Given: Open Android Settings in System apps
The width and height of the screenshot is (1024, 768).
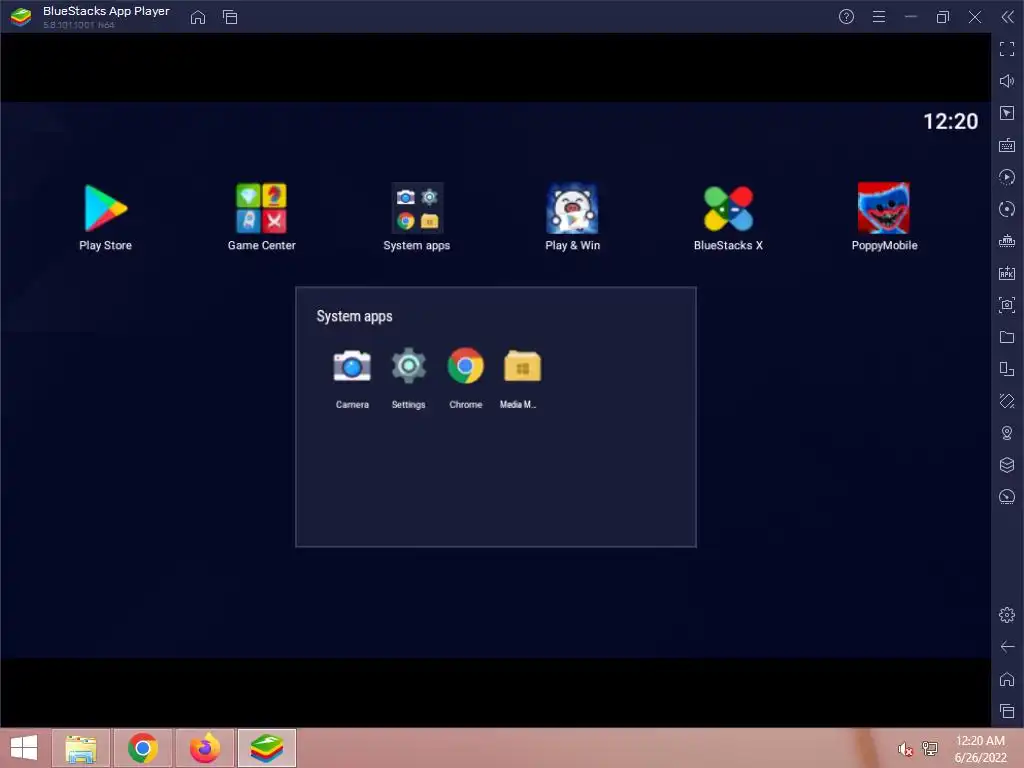Looking at the screenshot, I should [409, 366].
